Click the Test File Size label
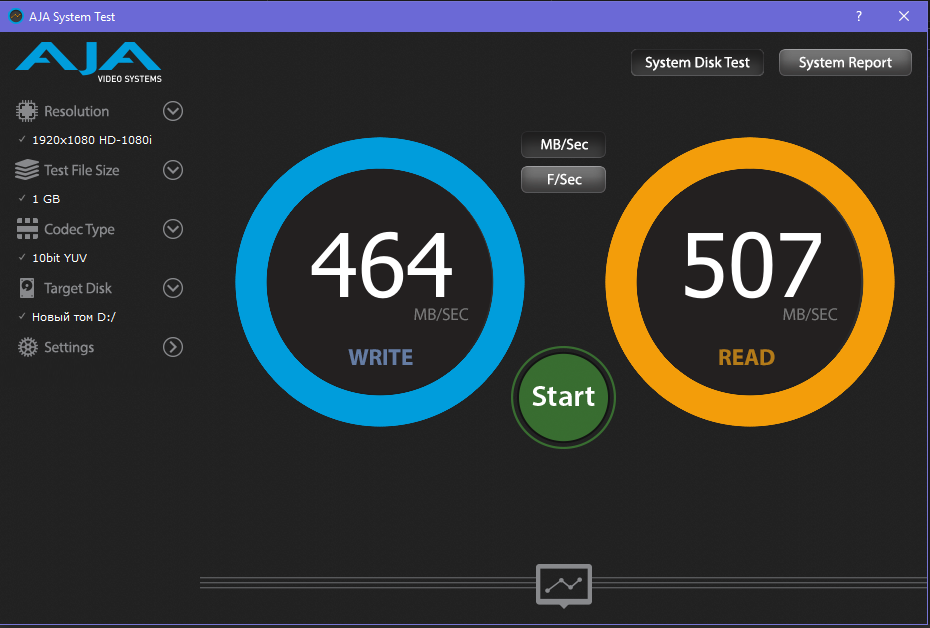Viewport: 930px width, 628px height. tap(82, 170)
